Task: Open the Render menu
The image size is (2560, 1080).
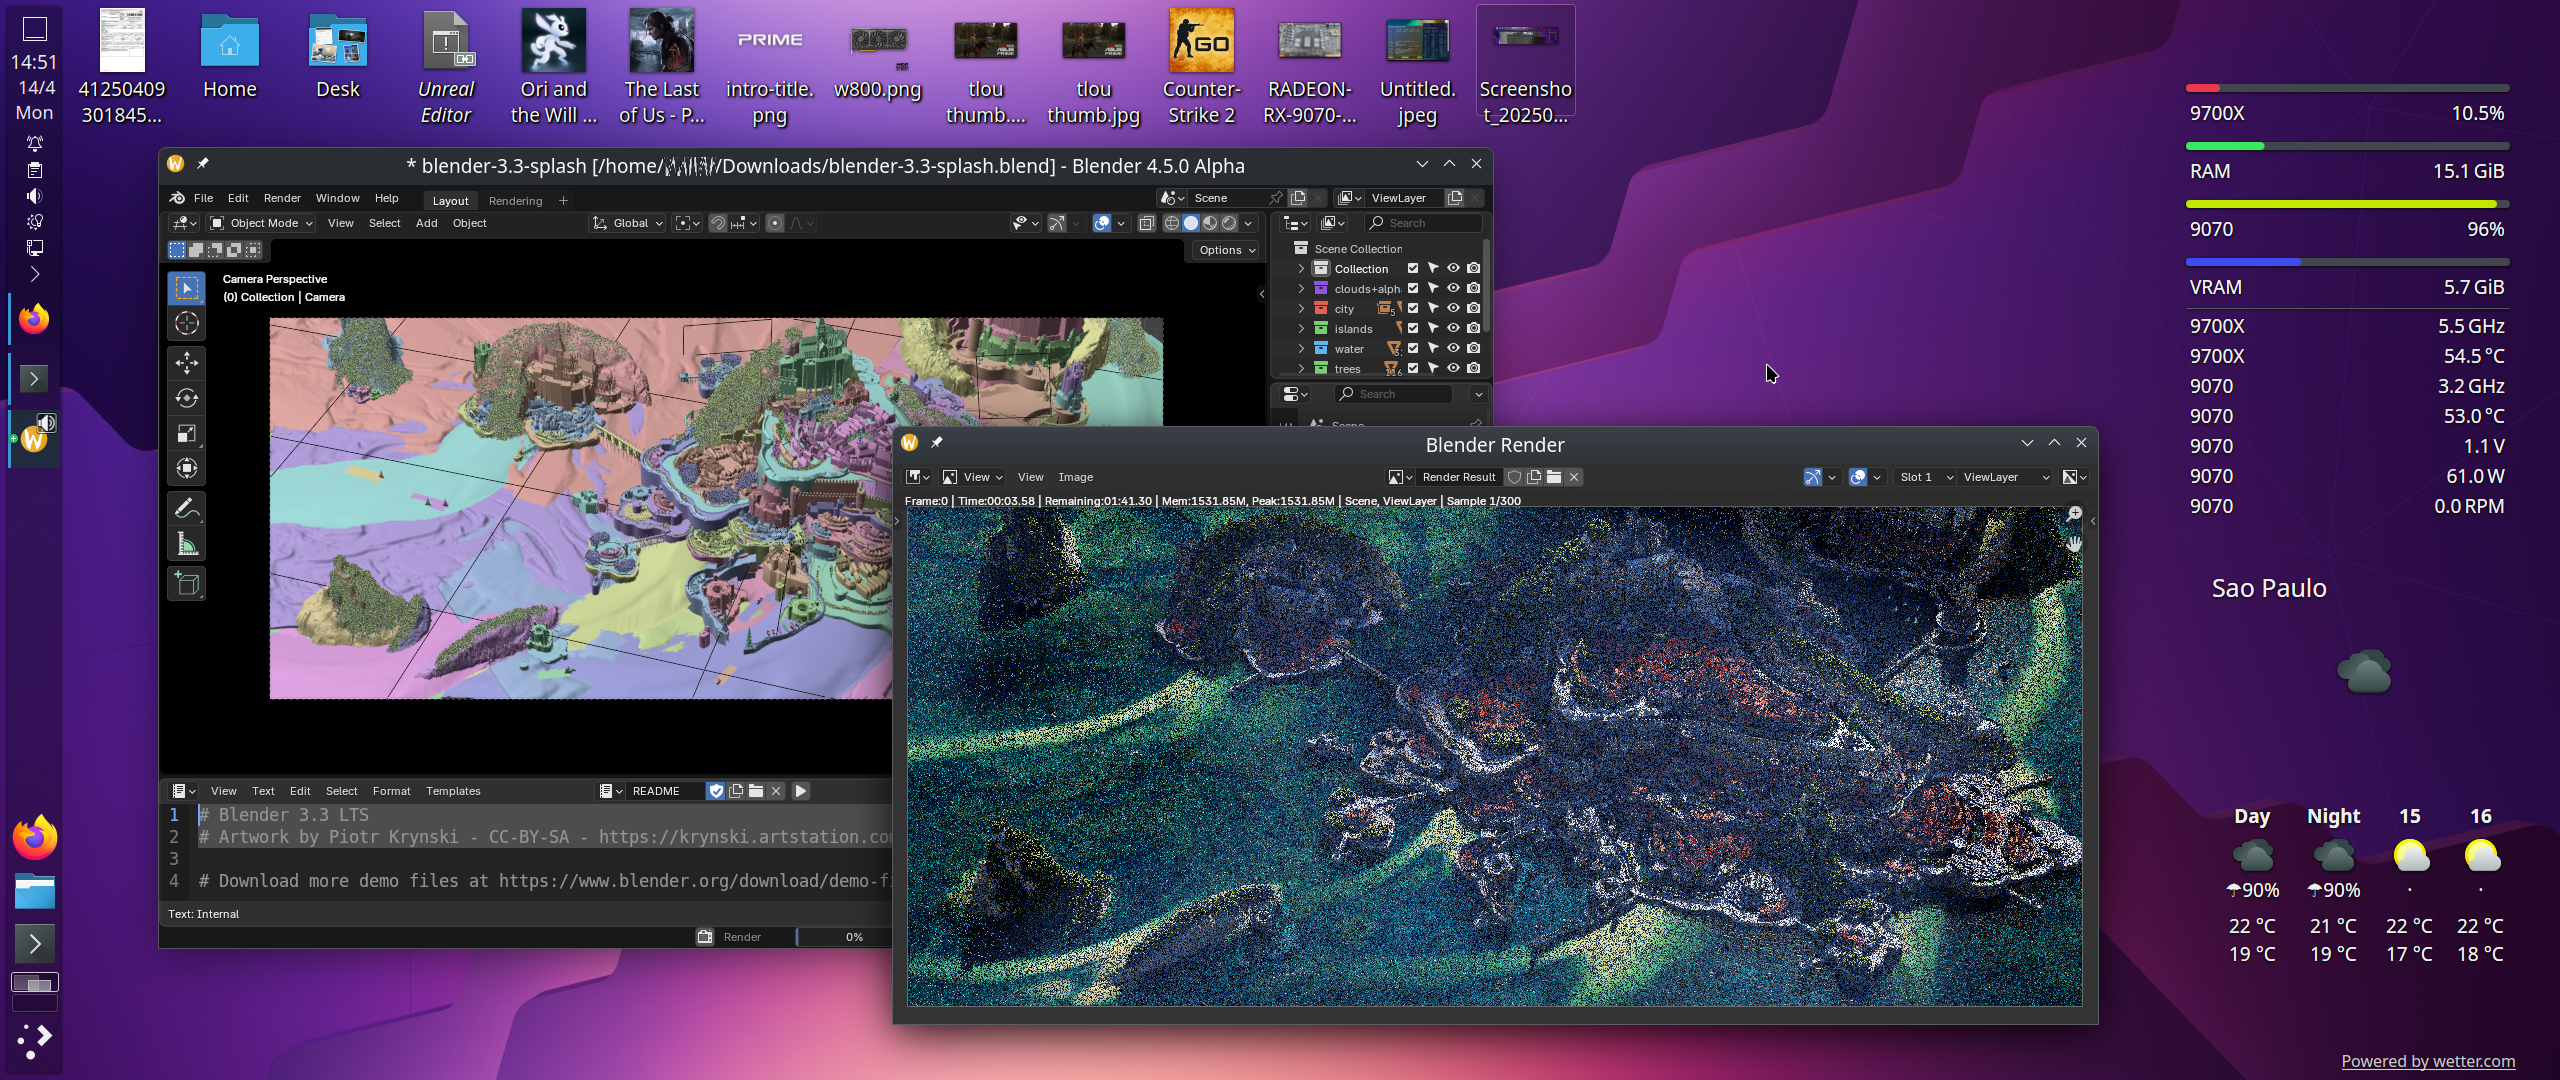Action: [282, 198]
